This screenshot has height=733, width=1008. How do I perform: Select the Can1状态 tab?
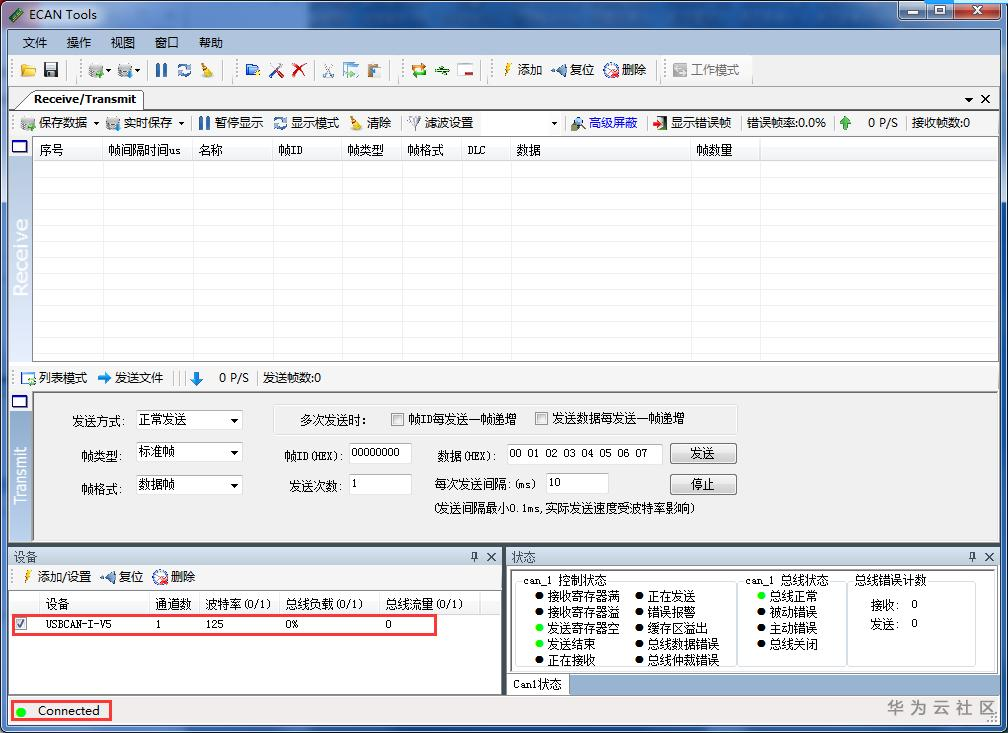click(x=537, y=684)
